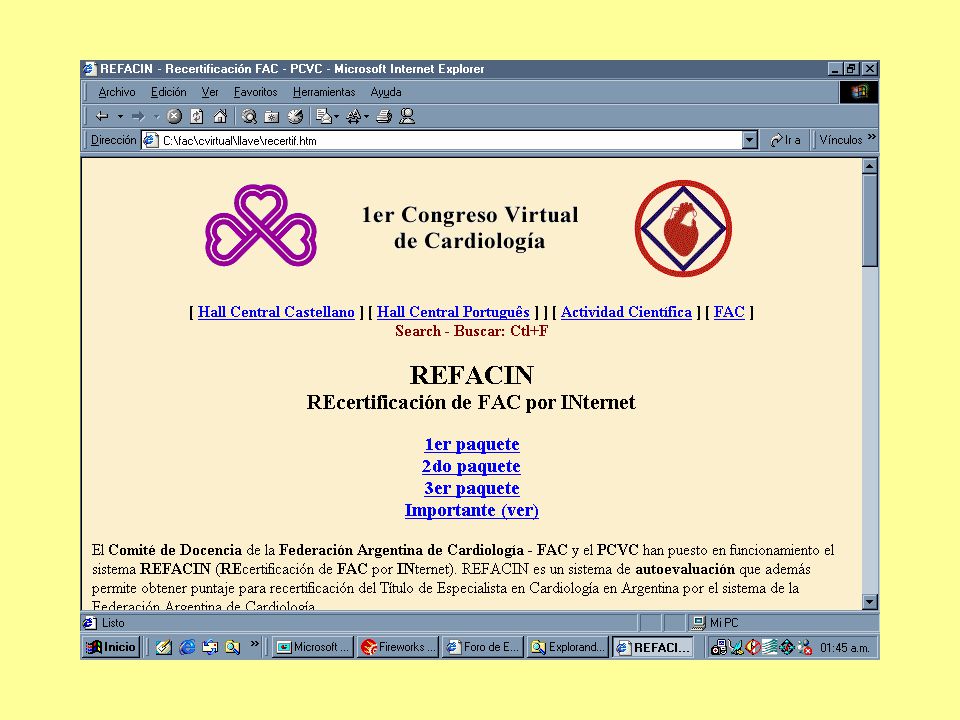960x720 pixels.
Task: Click the vertical scrollbar thumb
Action: pos(869,220)
